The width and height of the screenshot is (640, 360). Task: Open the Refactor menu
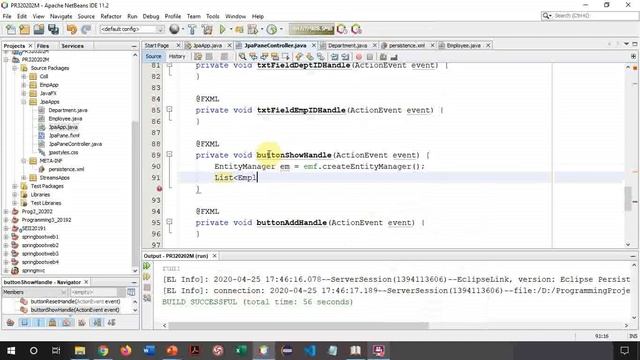tap(111, 16)
